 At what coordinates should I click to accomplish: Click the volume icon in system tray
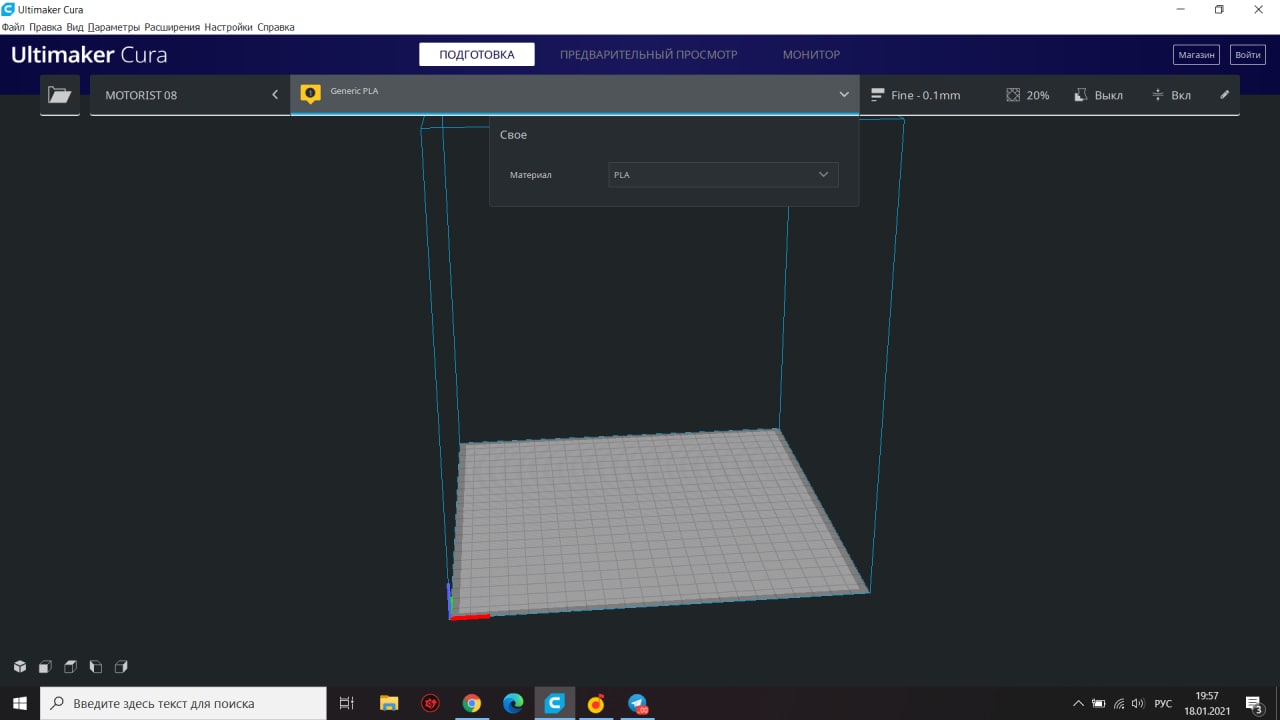(x=1138, y=704)
